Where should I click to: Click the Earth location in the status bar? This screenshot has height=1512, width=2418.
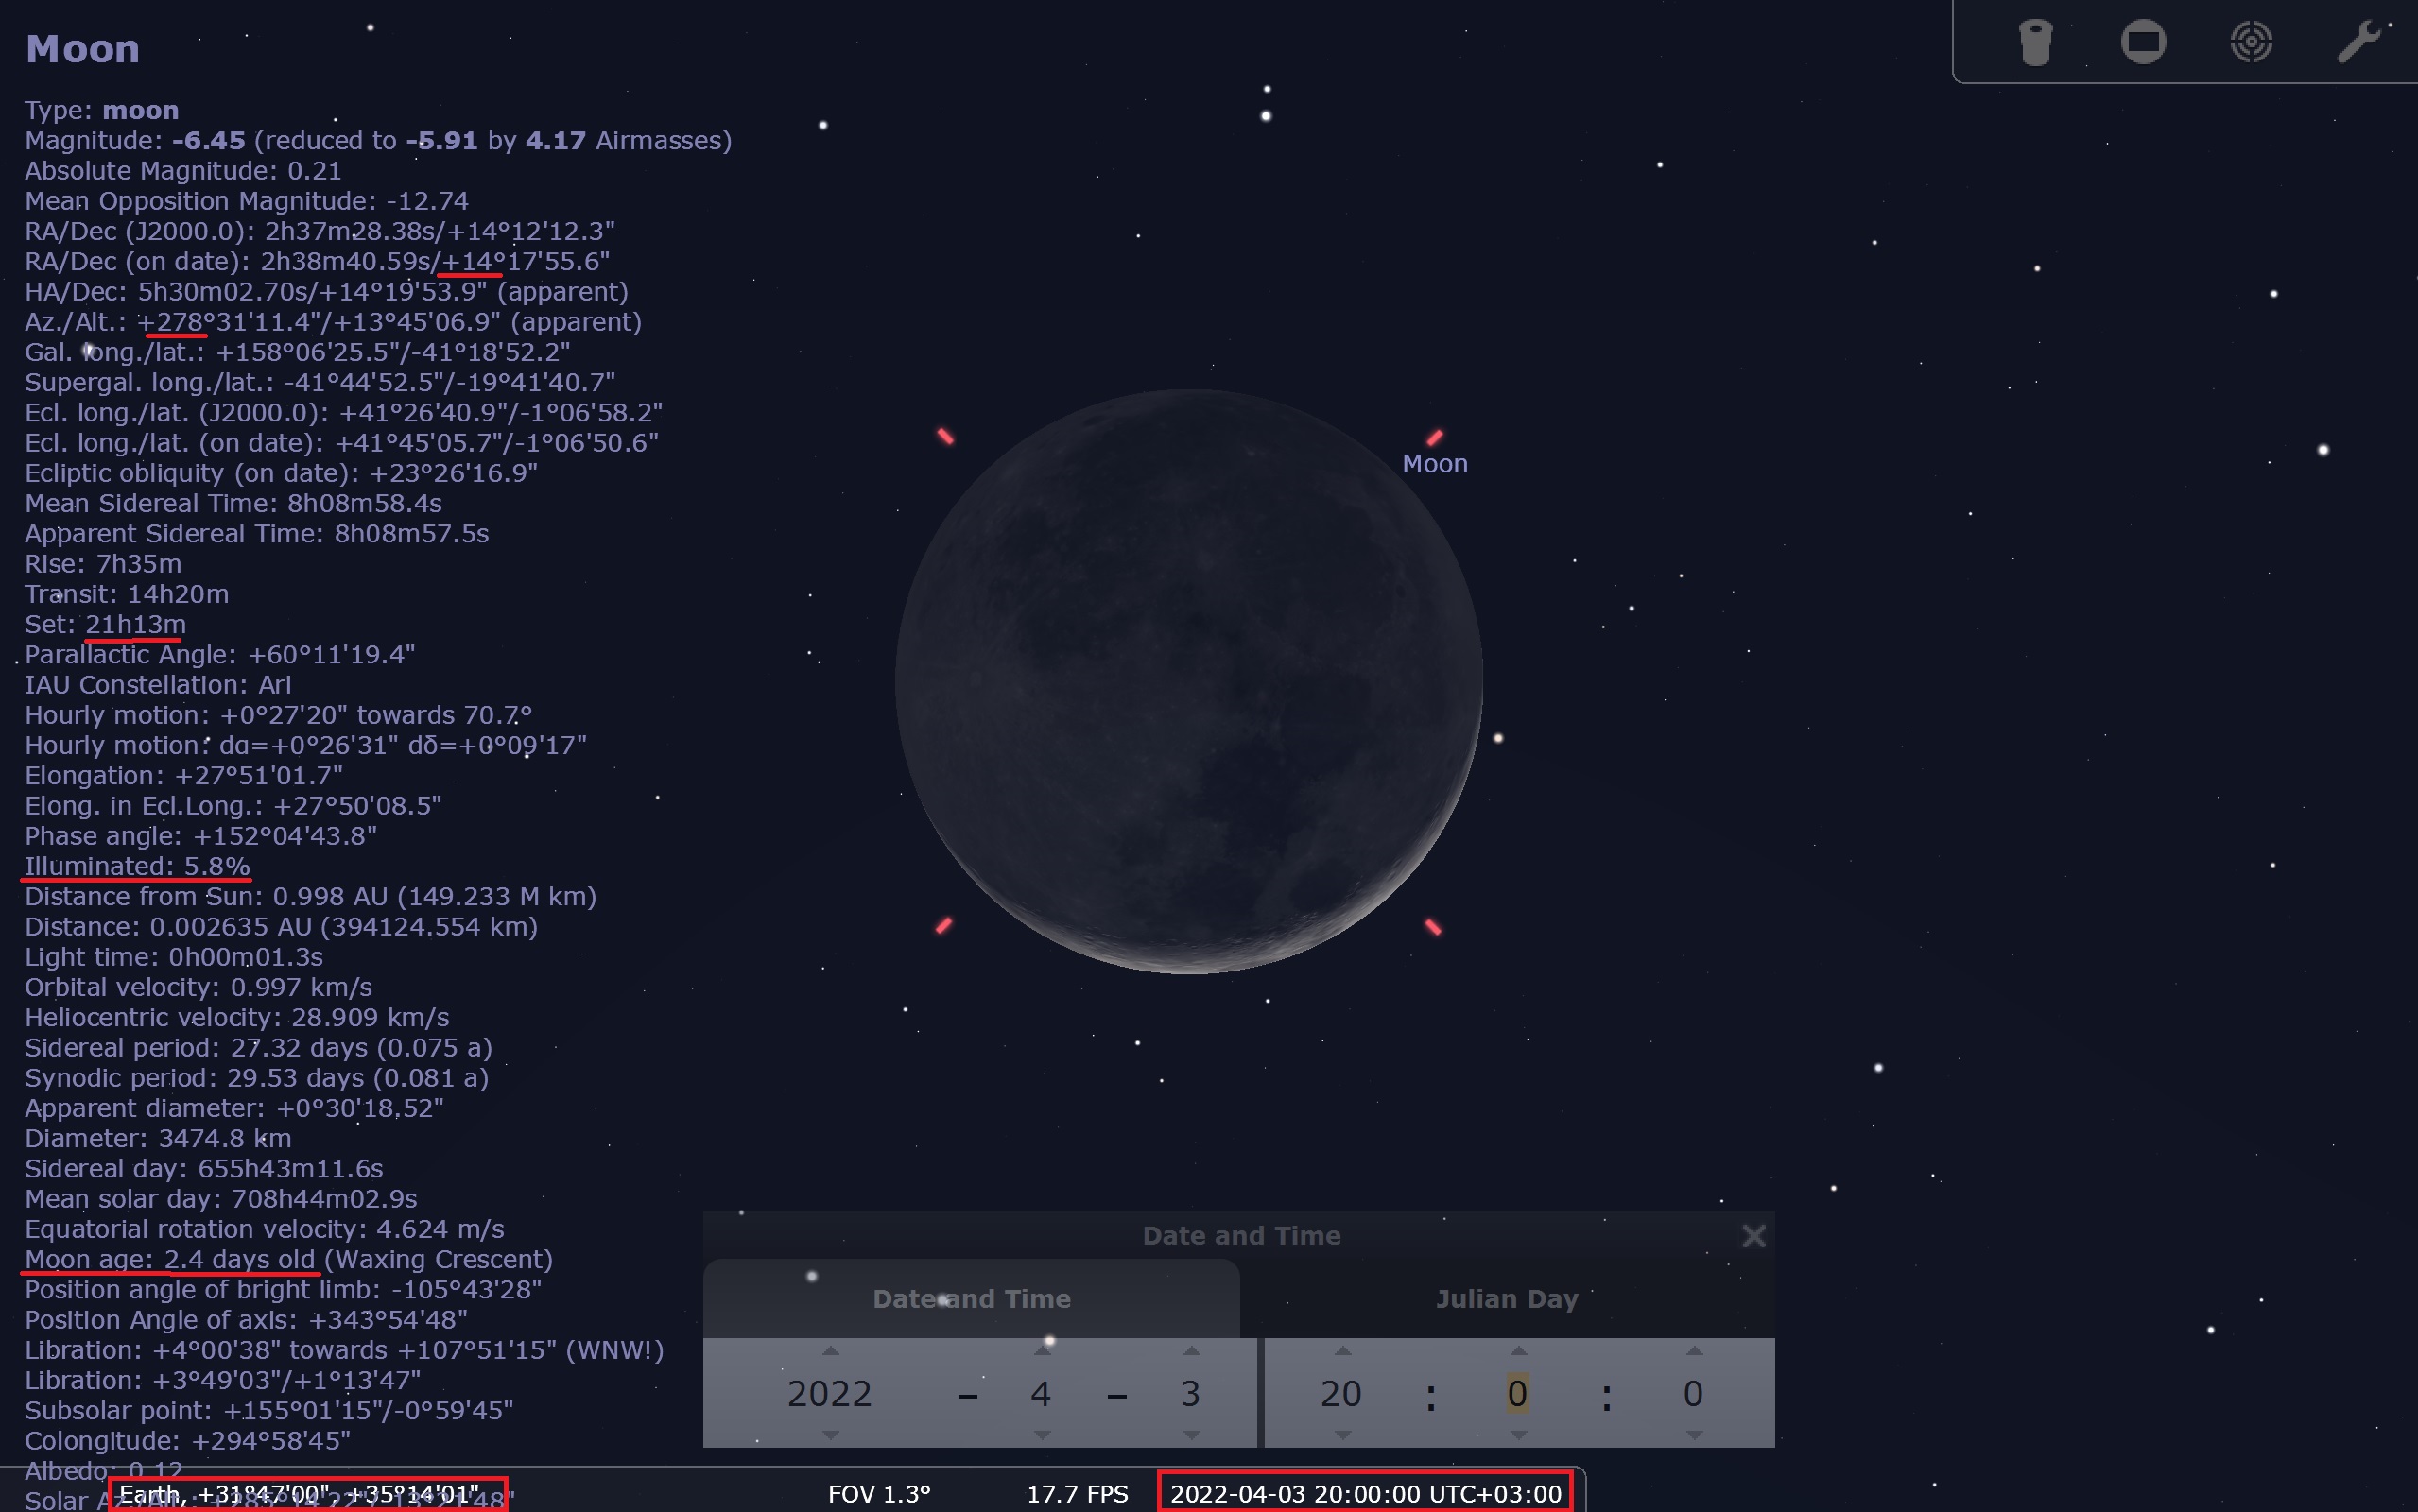click(299, 1494)
